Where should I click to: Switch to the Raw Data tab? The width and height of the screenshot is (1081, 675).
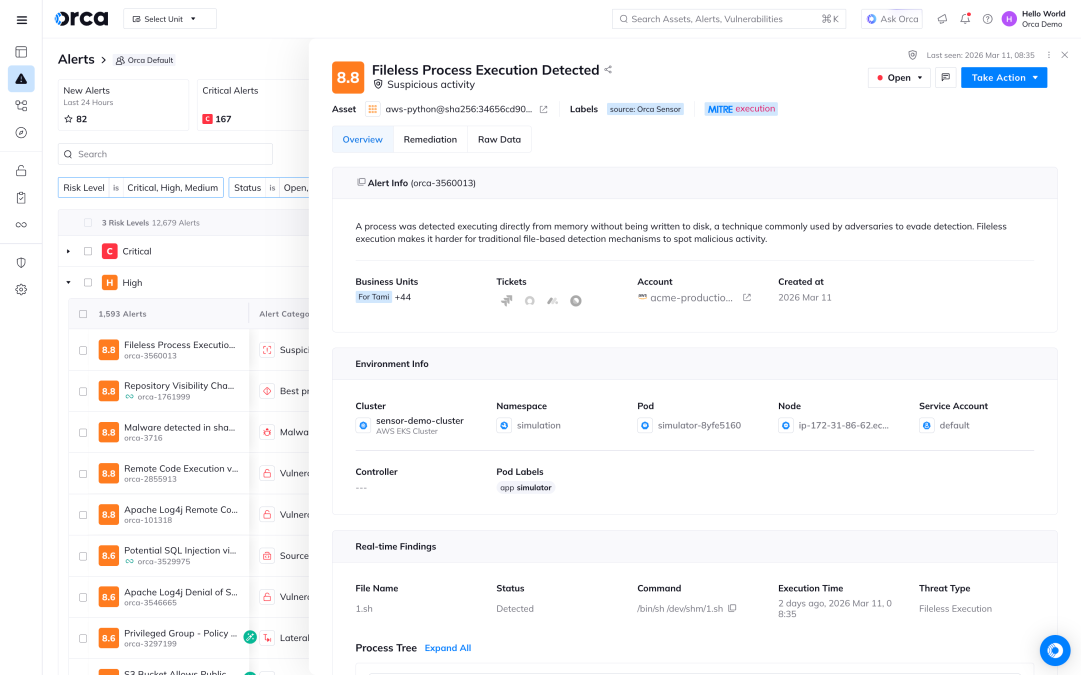[x=499, y=140]
